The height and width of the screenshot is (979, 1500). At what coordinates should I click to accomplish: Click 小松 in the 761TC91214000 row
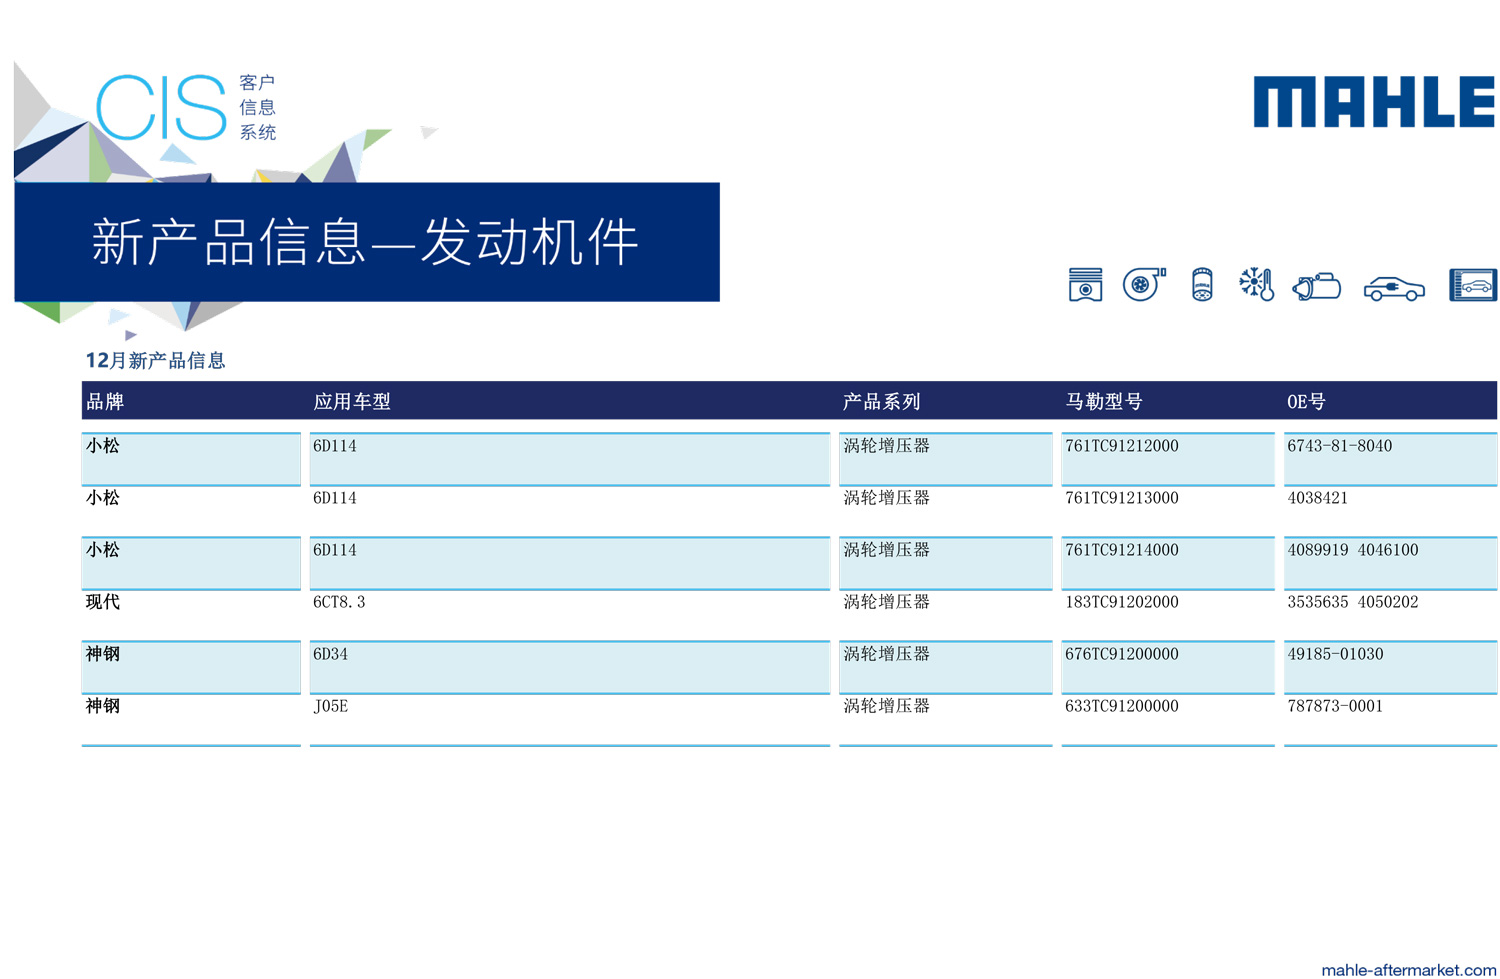click(103, 550)
